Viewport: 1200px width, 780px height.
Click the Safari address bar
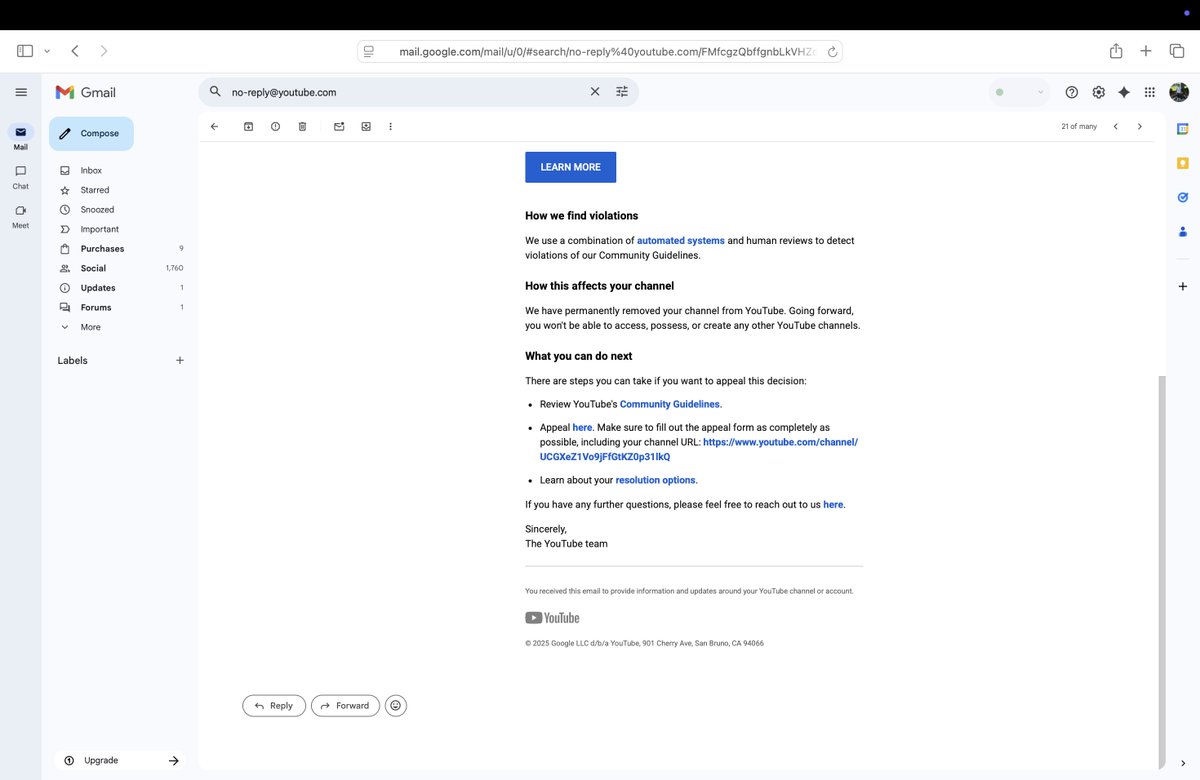click(600, 51)
